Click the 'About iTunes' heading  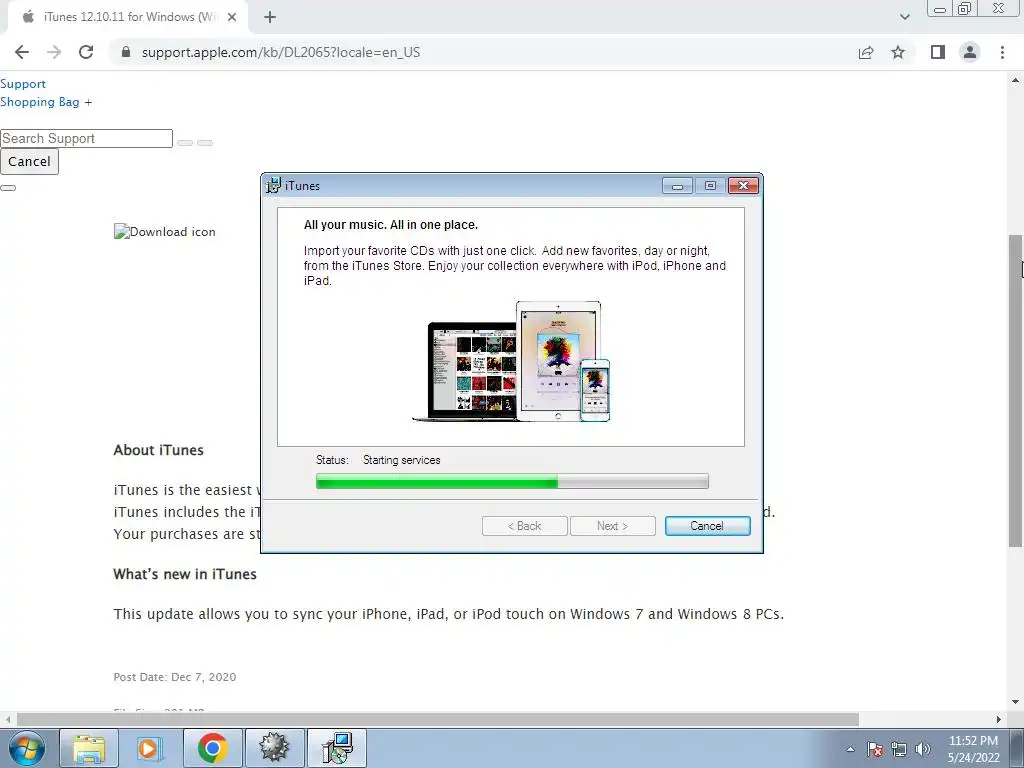tap(159, 450)
